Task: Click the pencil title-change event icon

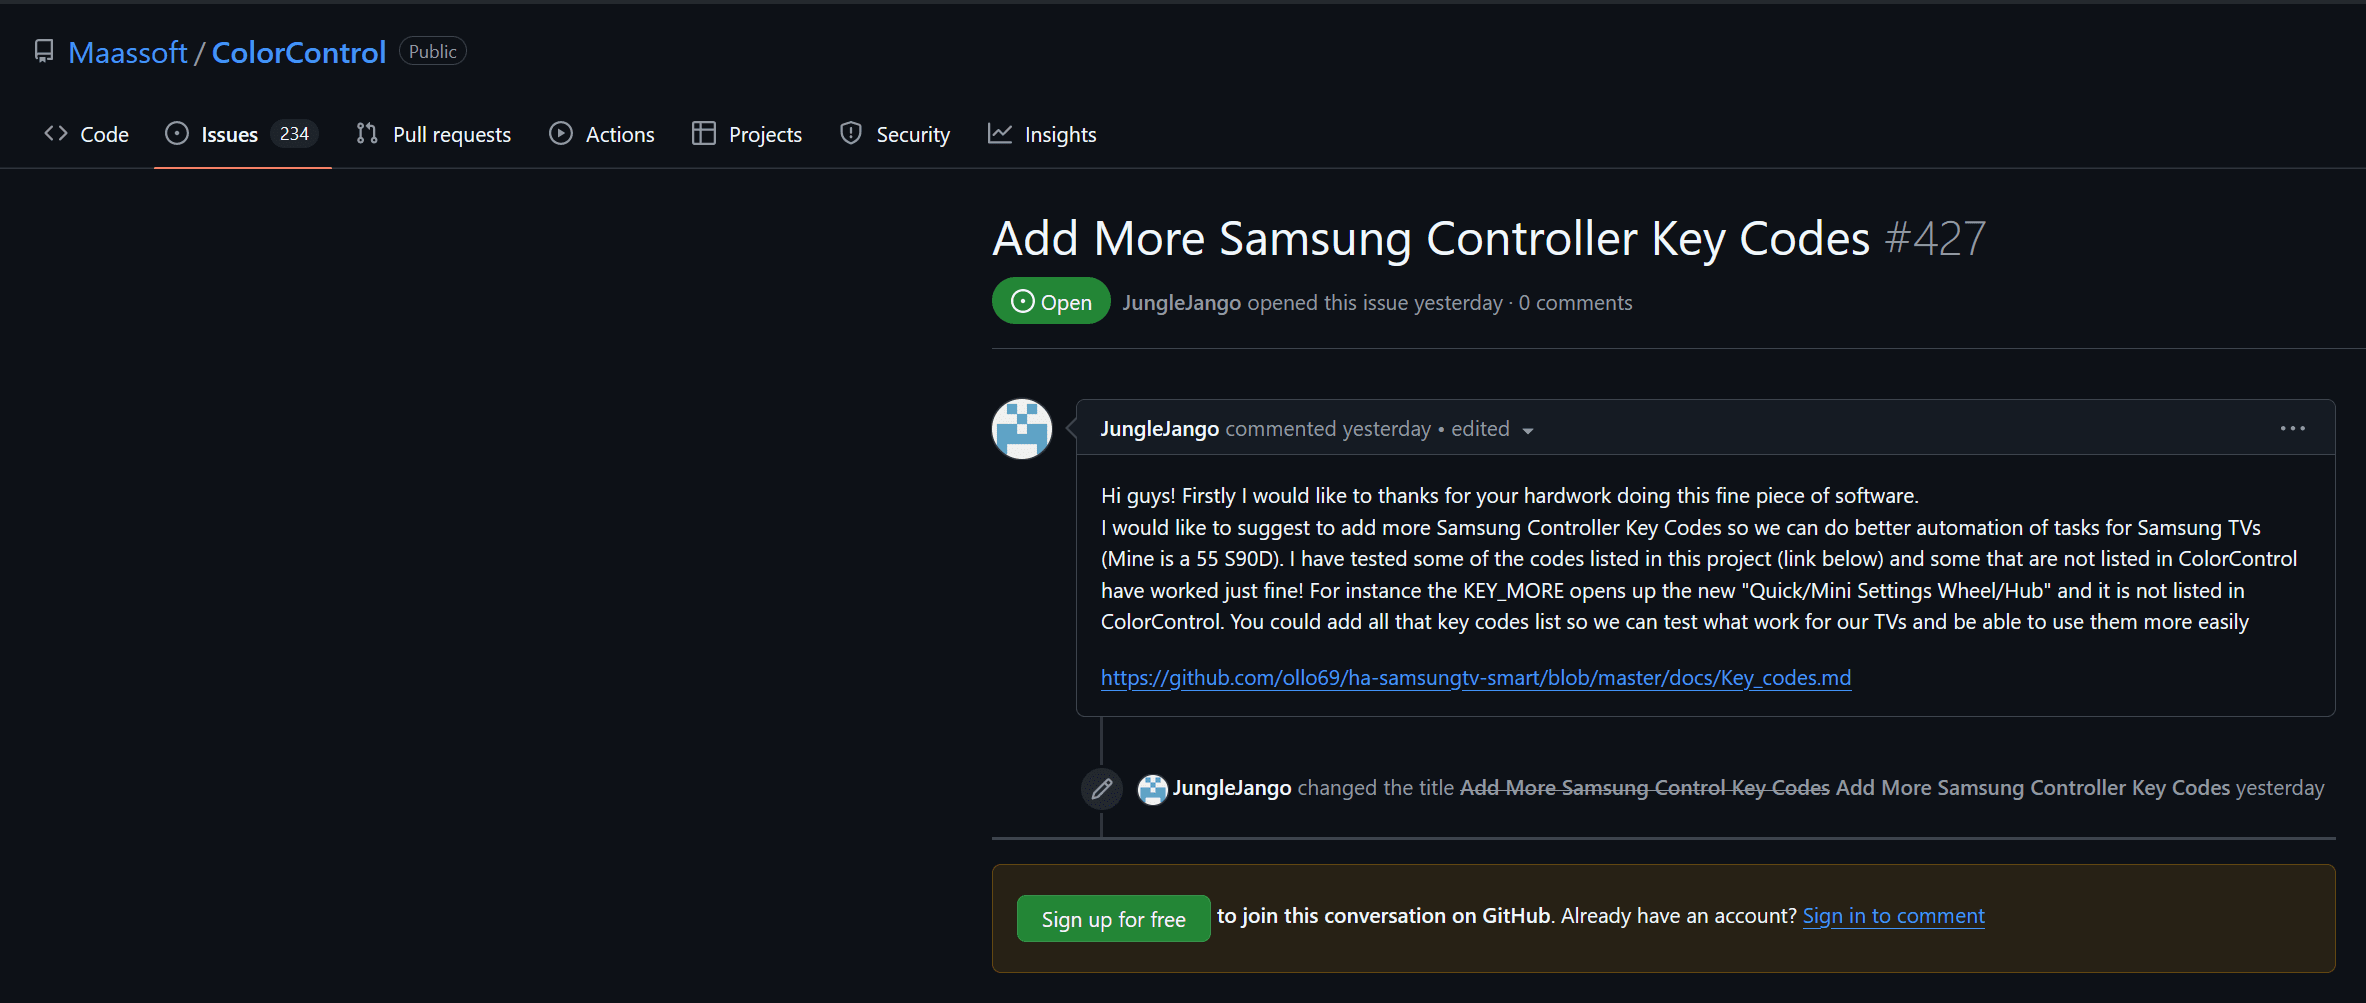Action: tap(1102, 788)
